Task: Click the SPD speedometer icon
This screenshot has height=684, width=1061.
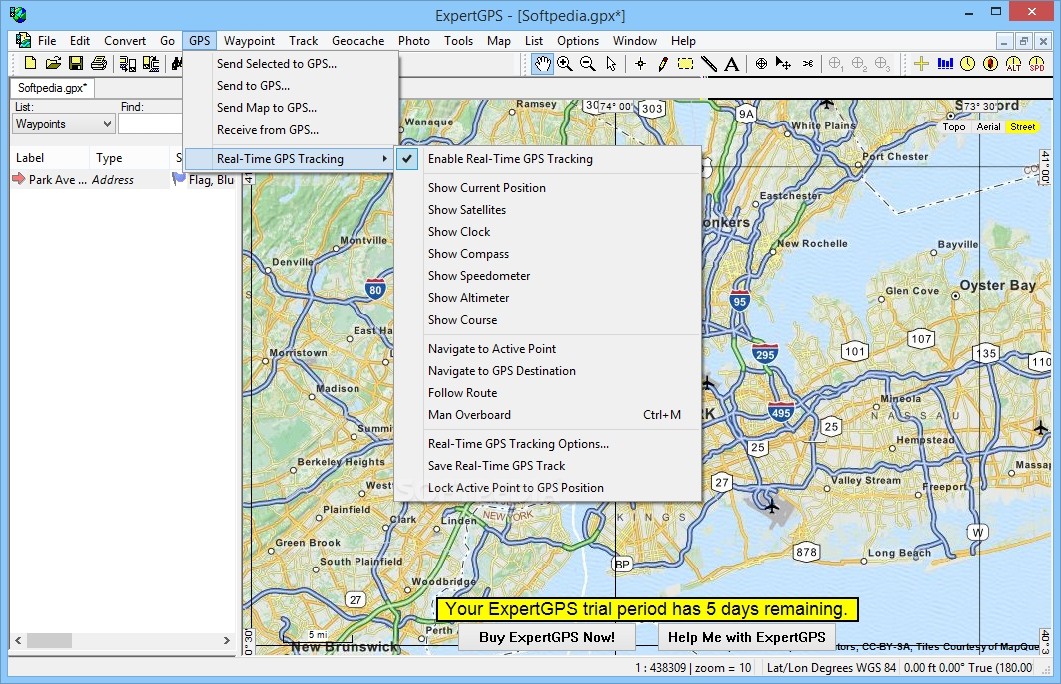Action: click(x=1037, y=64)
